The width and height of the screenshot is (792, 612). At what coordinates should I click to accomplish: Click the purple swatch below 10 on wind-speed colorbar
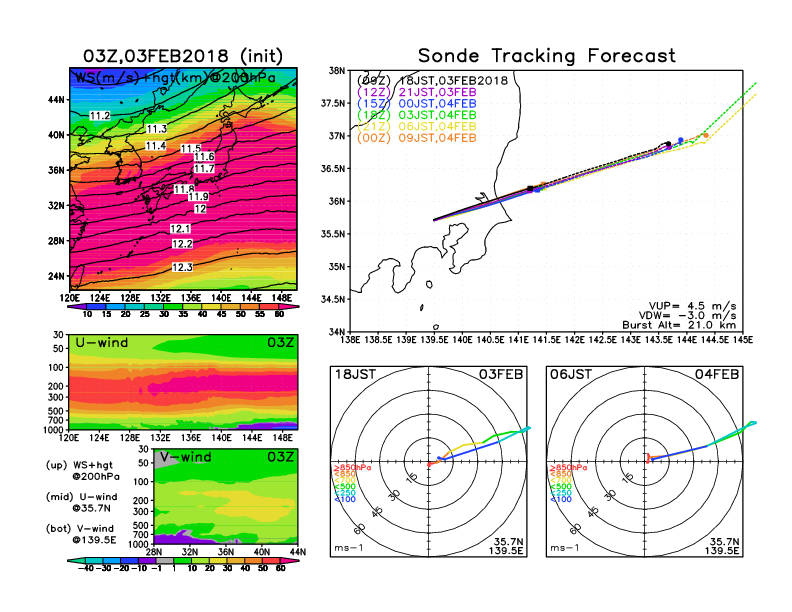coord(76,306)
